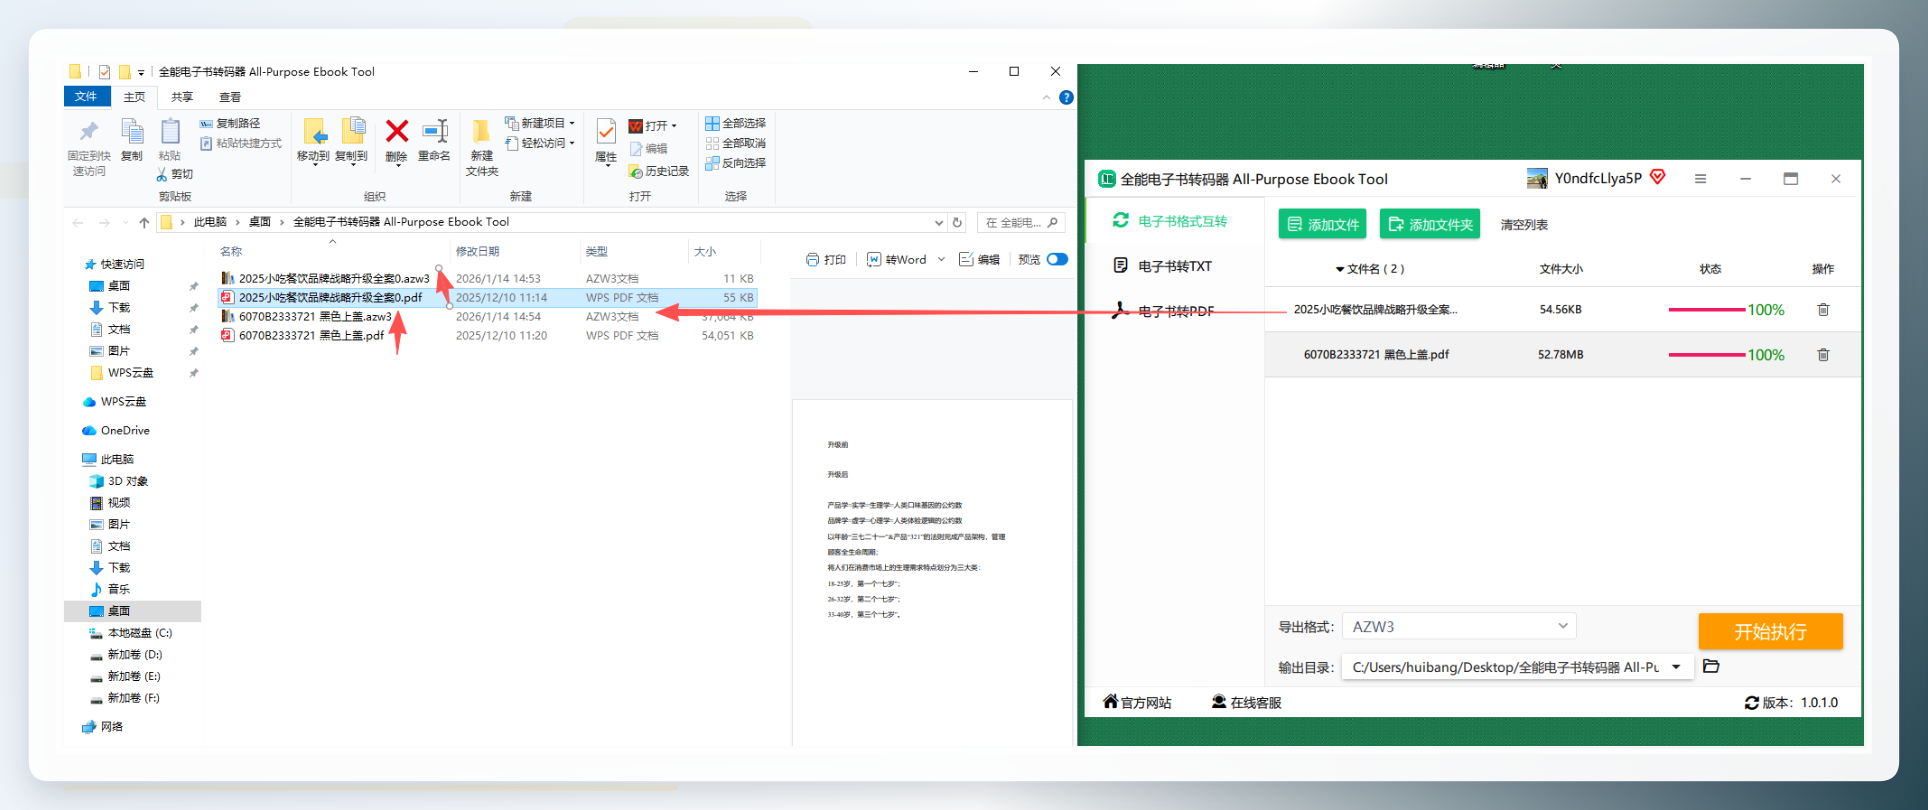The height and width of the screenshot is (810, 1928).
Task: Choose 复制路径 in the clipboard group
Action: (230, 123)
